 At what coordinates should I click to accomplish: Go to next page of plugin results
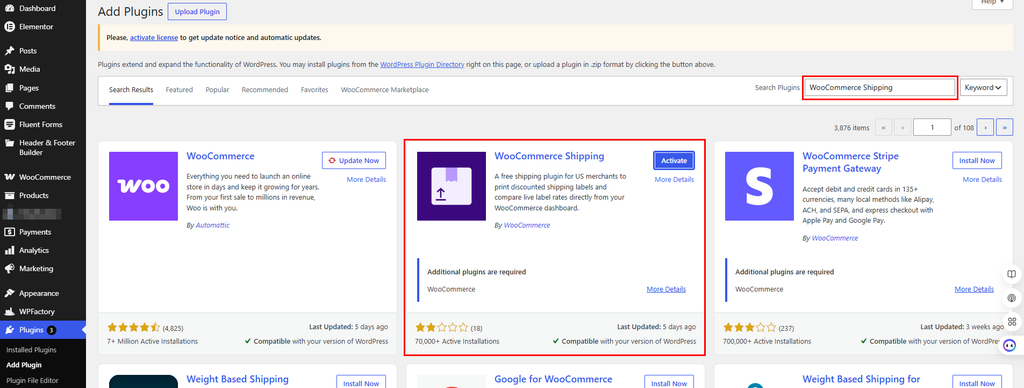point(986,127)
